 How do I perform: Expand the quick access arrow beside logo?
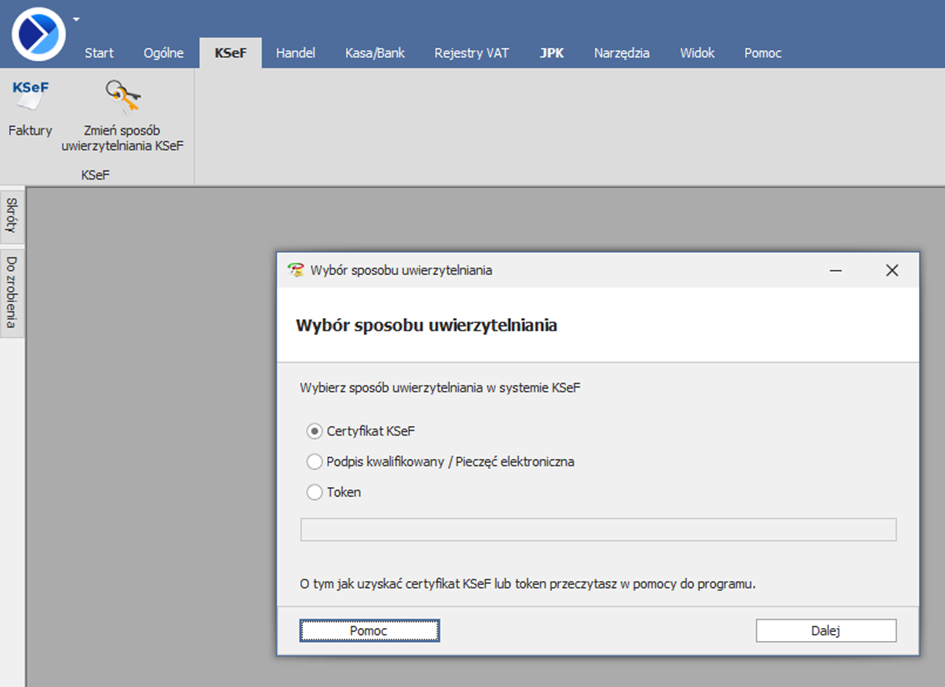[x=77, y=18]
